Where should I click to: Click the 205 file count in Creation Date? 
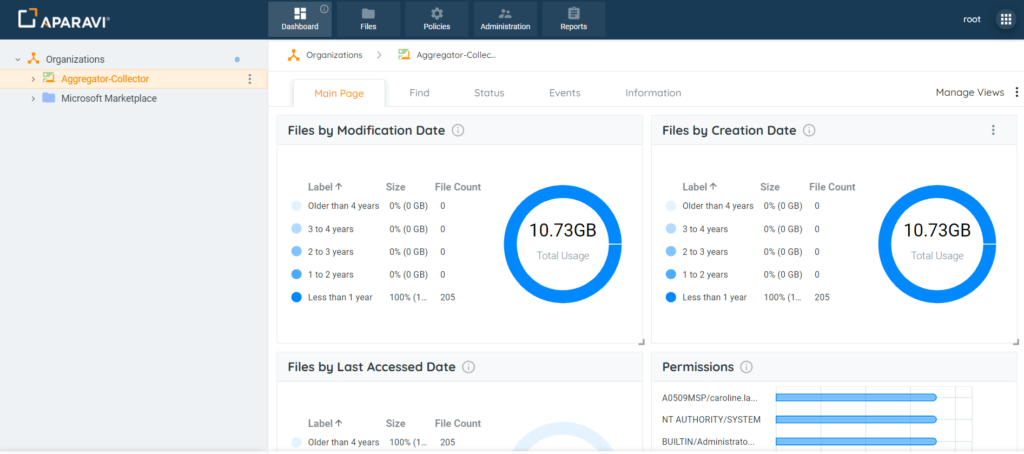[822, 297]
